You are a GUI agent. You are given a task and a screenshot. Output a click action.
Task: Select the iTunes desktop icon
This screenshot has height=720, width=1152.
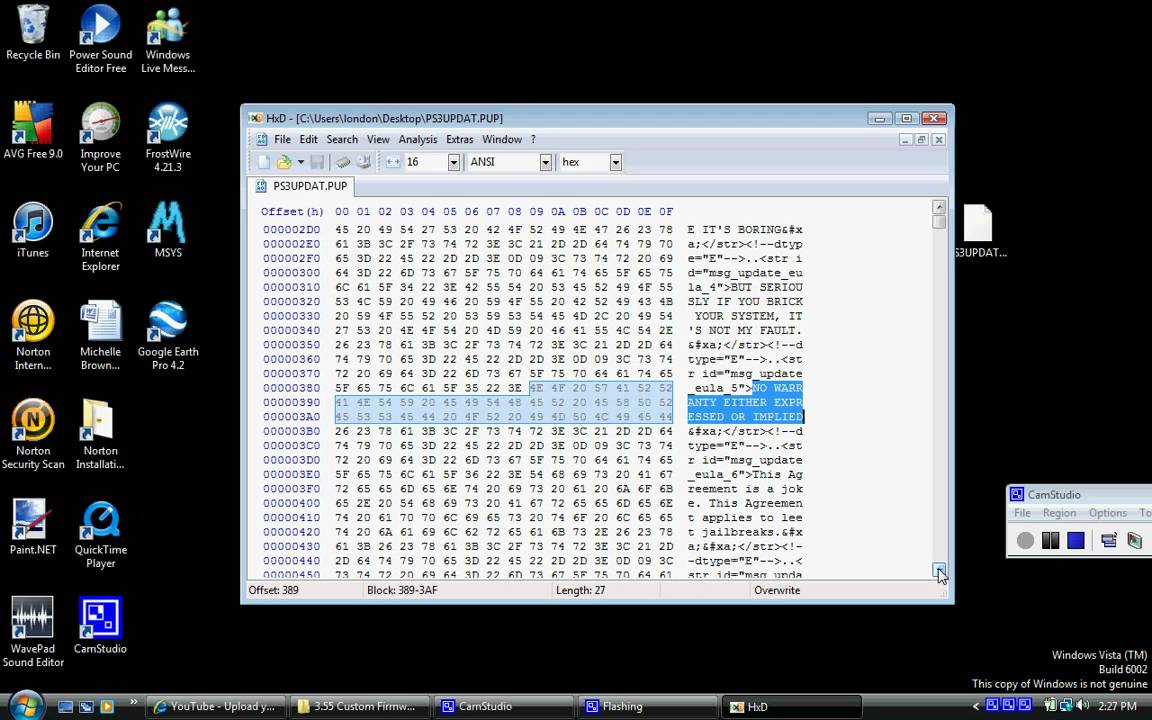coord(33,230)
